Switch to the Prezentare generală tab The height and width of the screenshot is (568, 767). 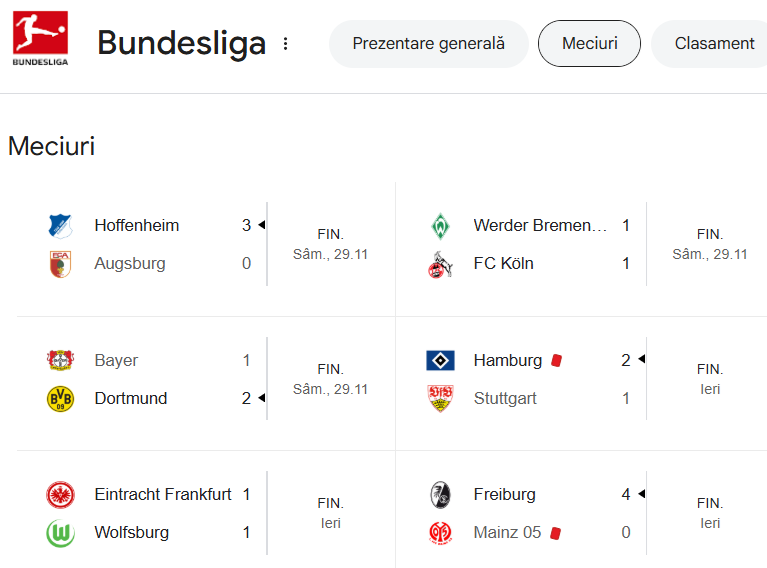428,44
